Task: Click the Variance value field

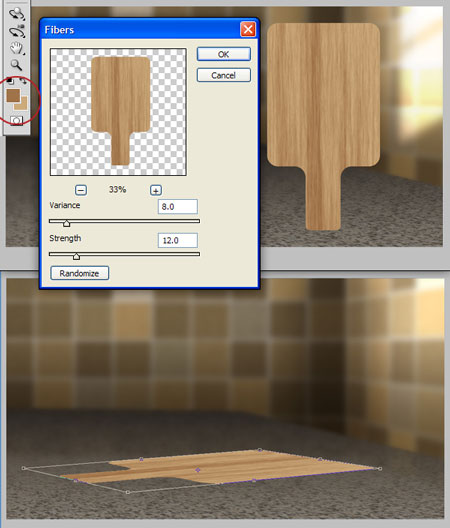Action: click(x=178, y=206)
